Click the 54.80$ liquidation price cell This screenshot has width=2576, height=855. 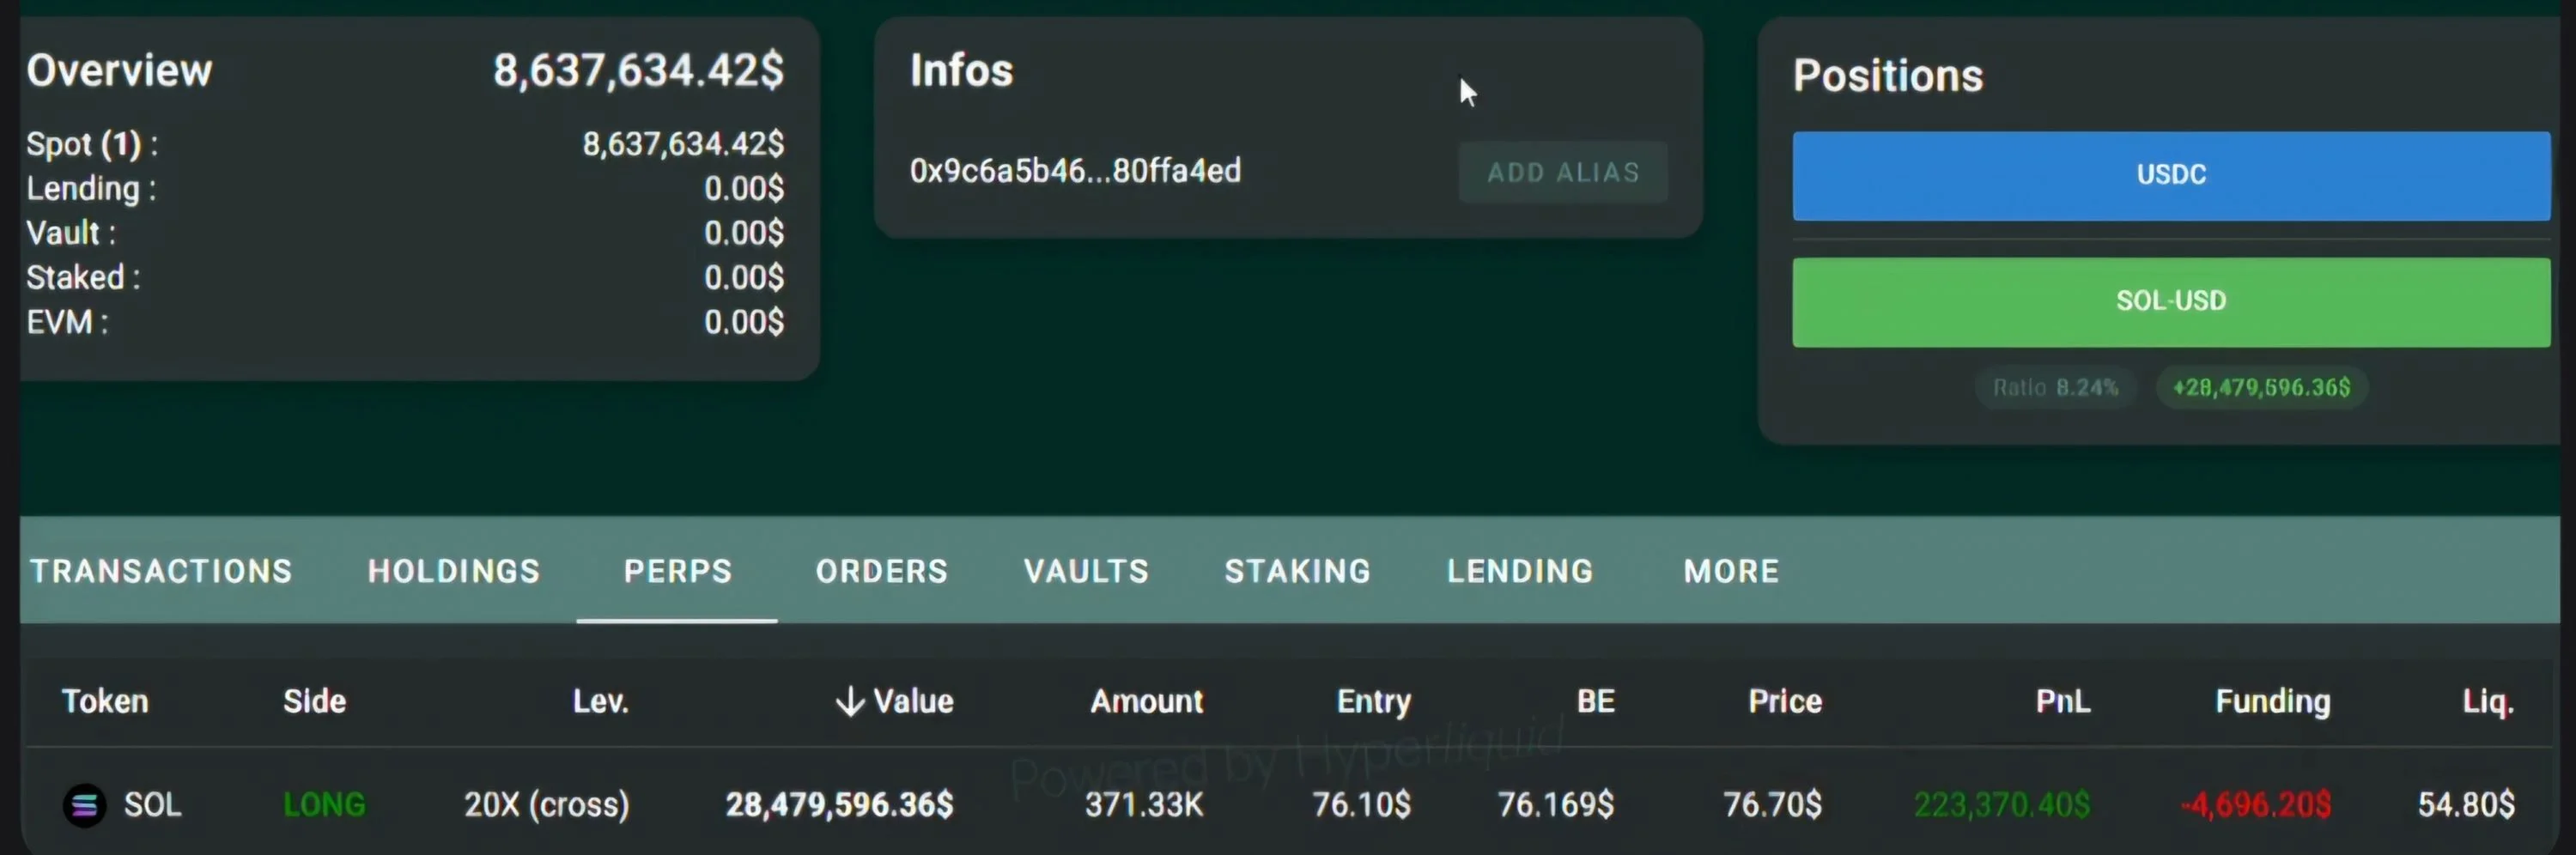pyautogui.click(x=2466, y=805)
